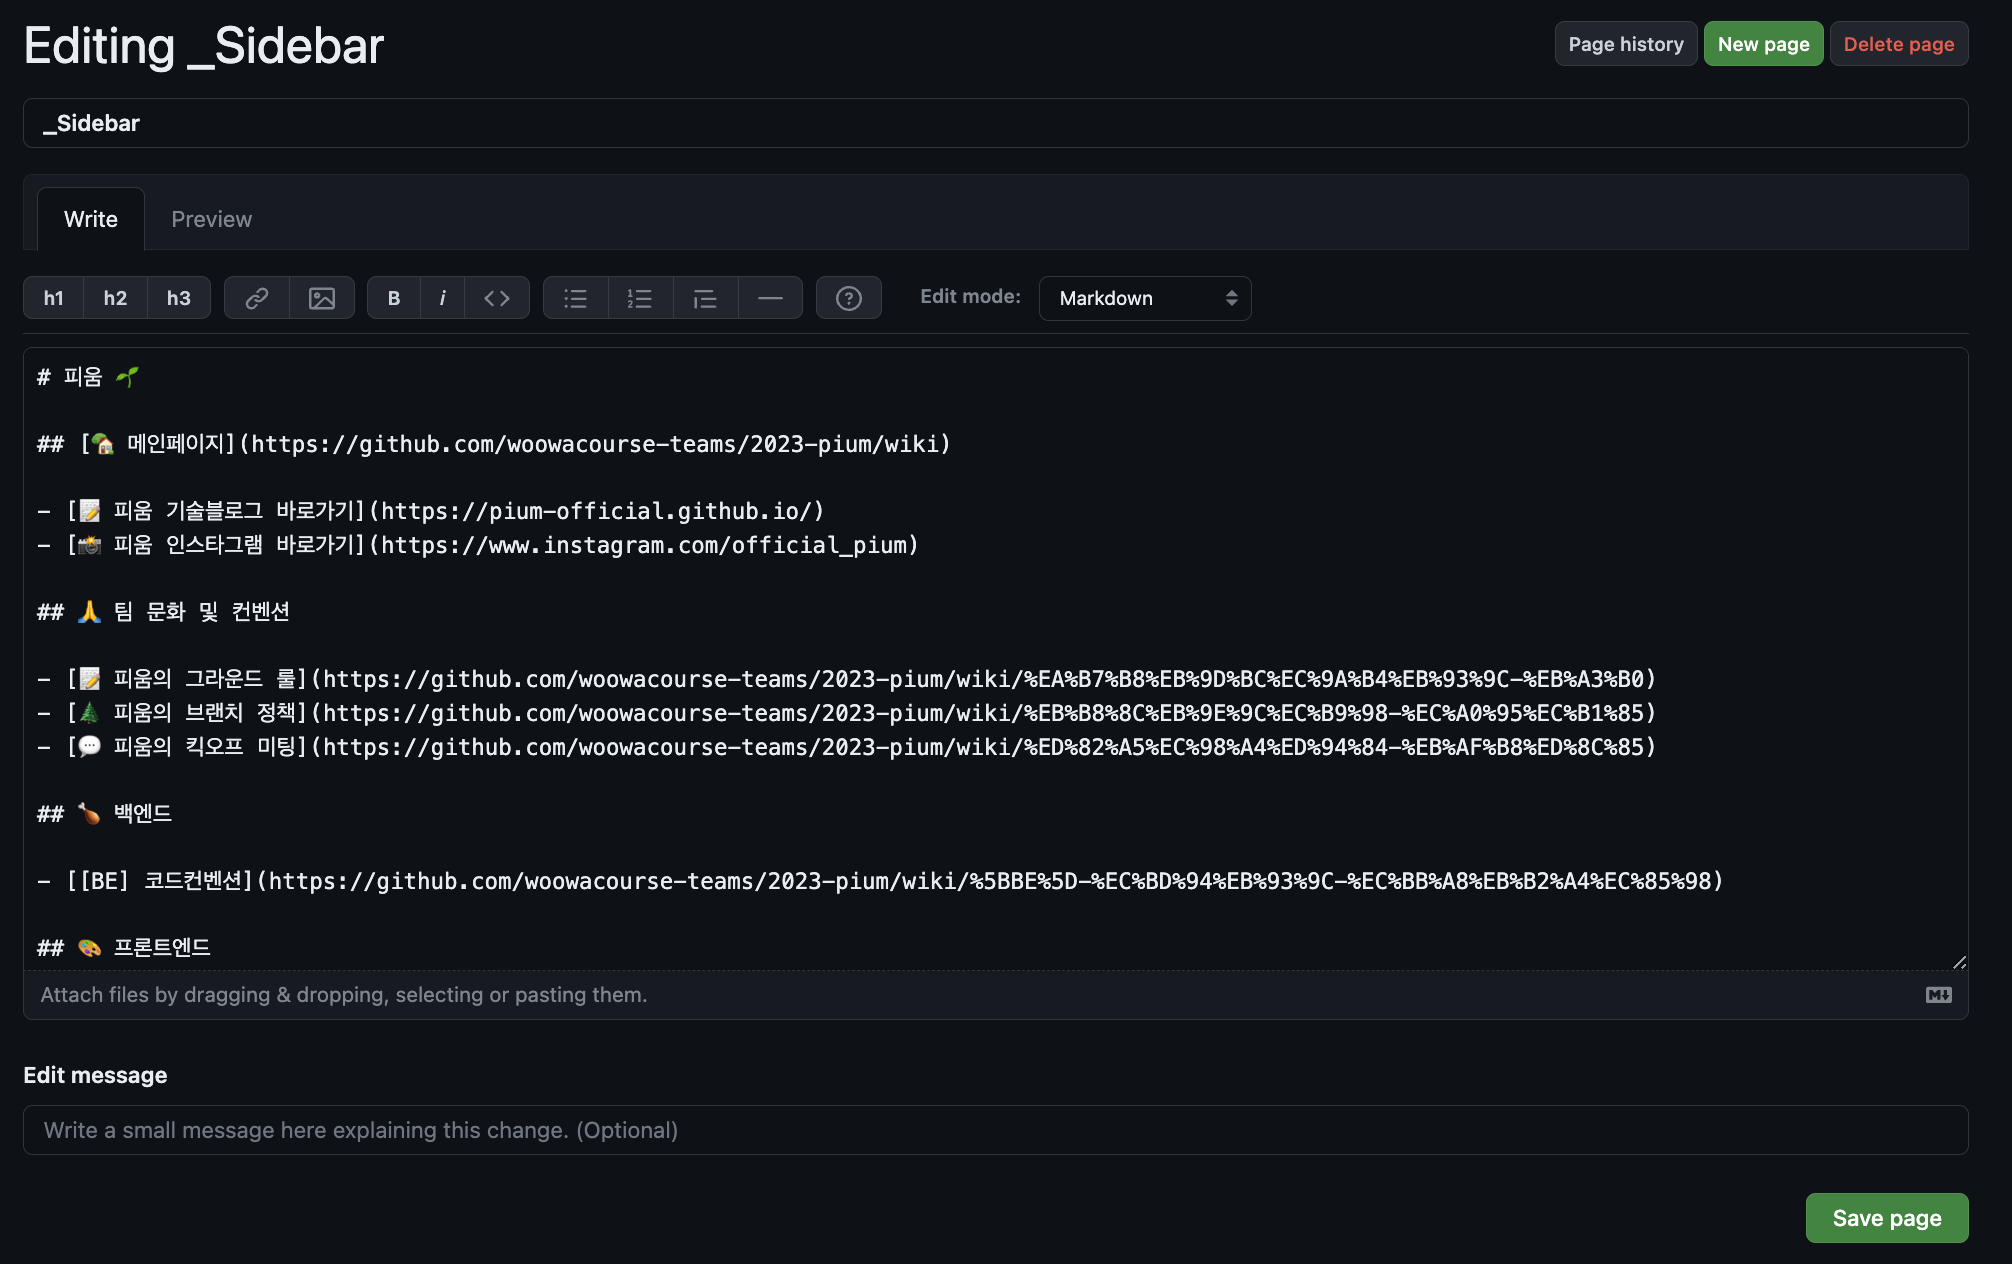Image resolution: width=2012 pixels, height=1264 pixels.
Task: Apply bold formatting with B button
Action: (x=394, y=298)
